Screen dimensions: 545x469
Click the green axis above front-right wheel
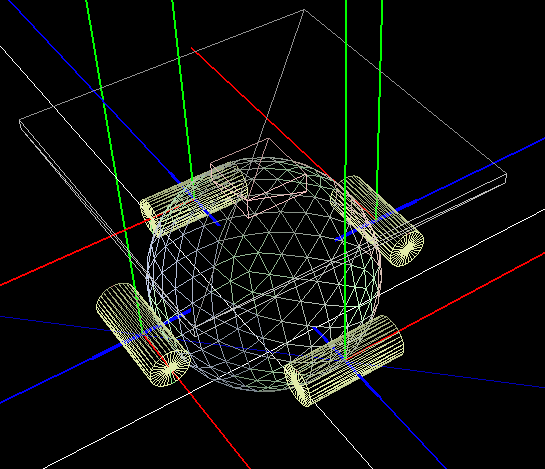coord(345,174)
